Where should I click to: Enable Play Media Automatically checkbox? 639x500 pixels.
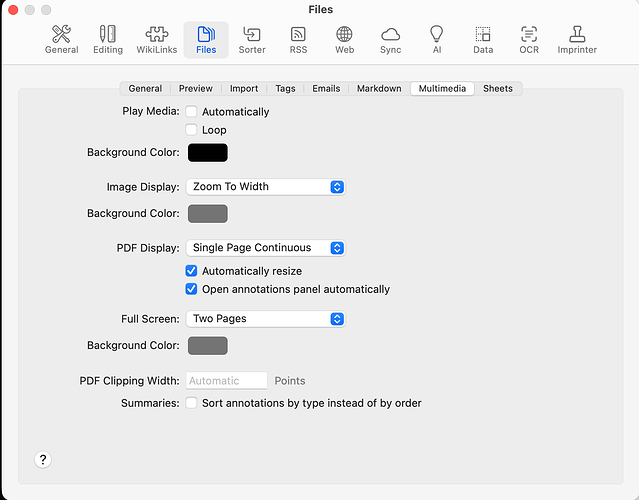click(x=192, y=112)
